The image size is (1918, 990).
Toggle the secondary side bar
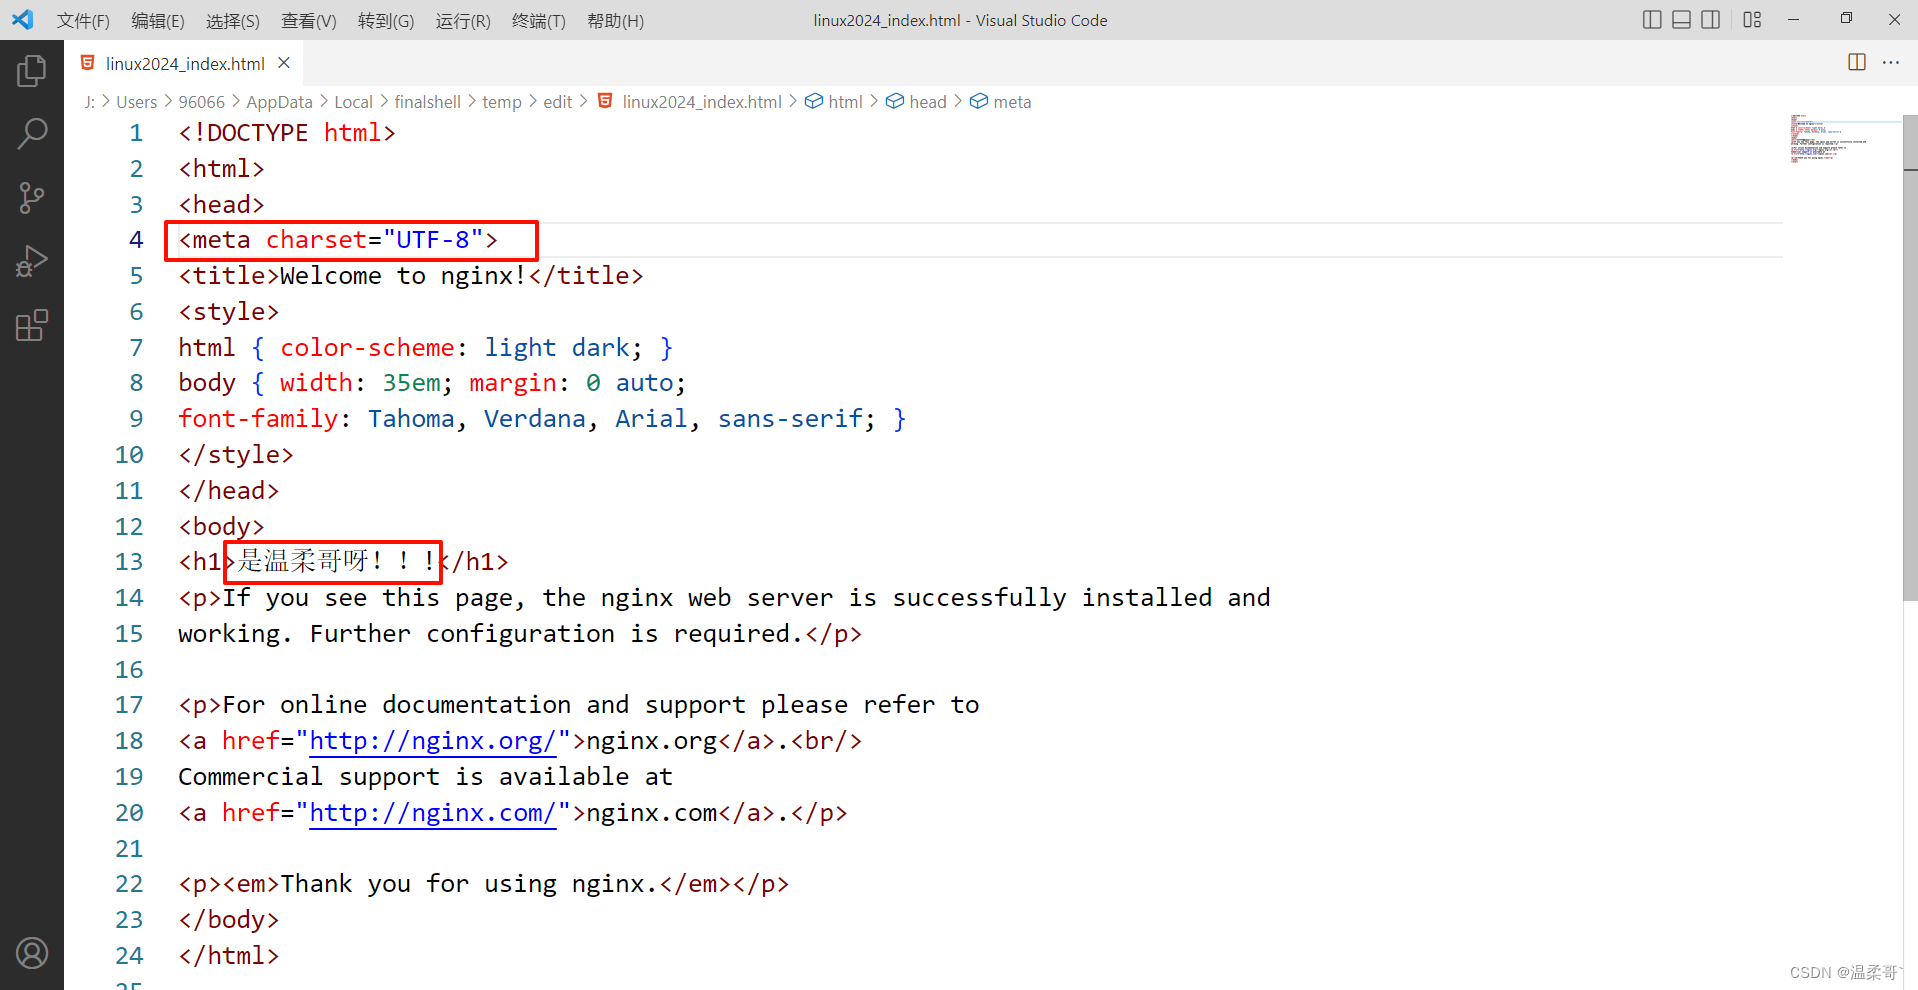pos(1711,19)
